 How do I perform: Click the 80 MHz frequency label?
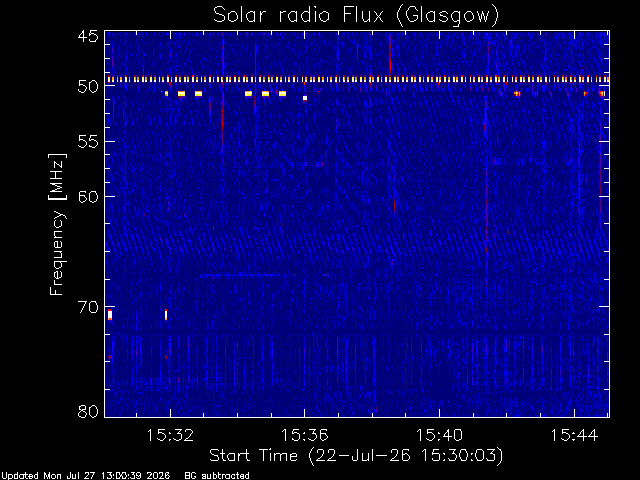pyautogui.click(x=88, y=411)
